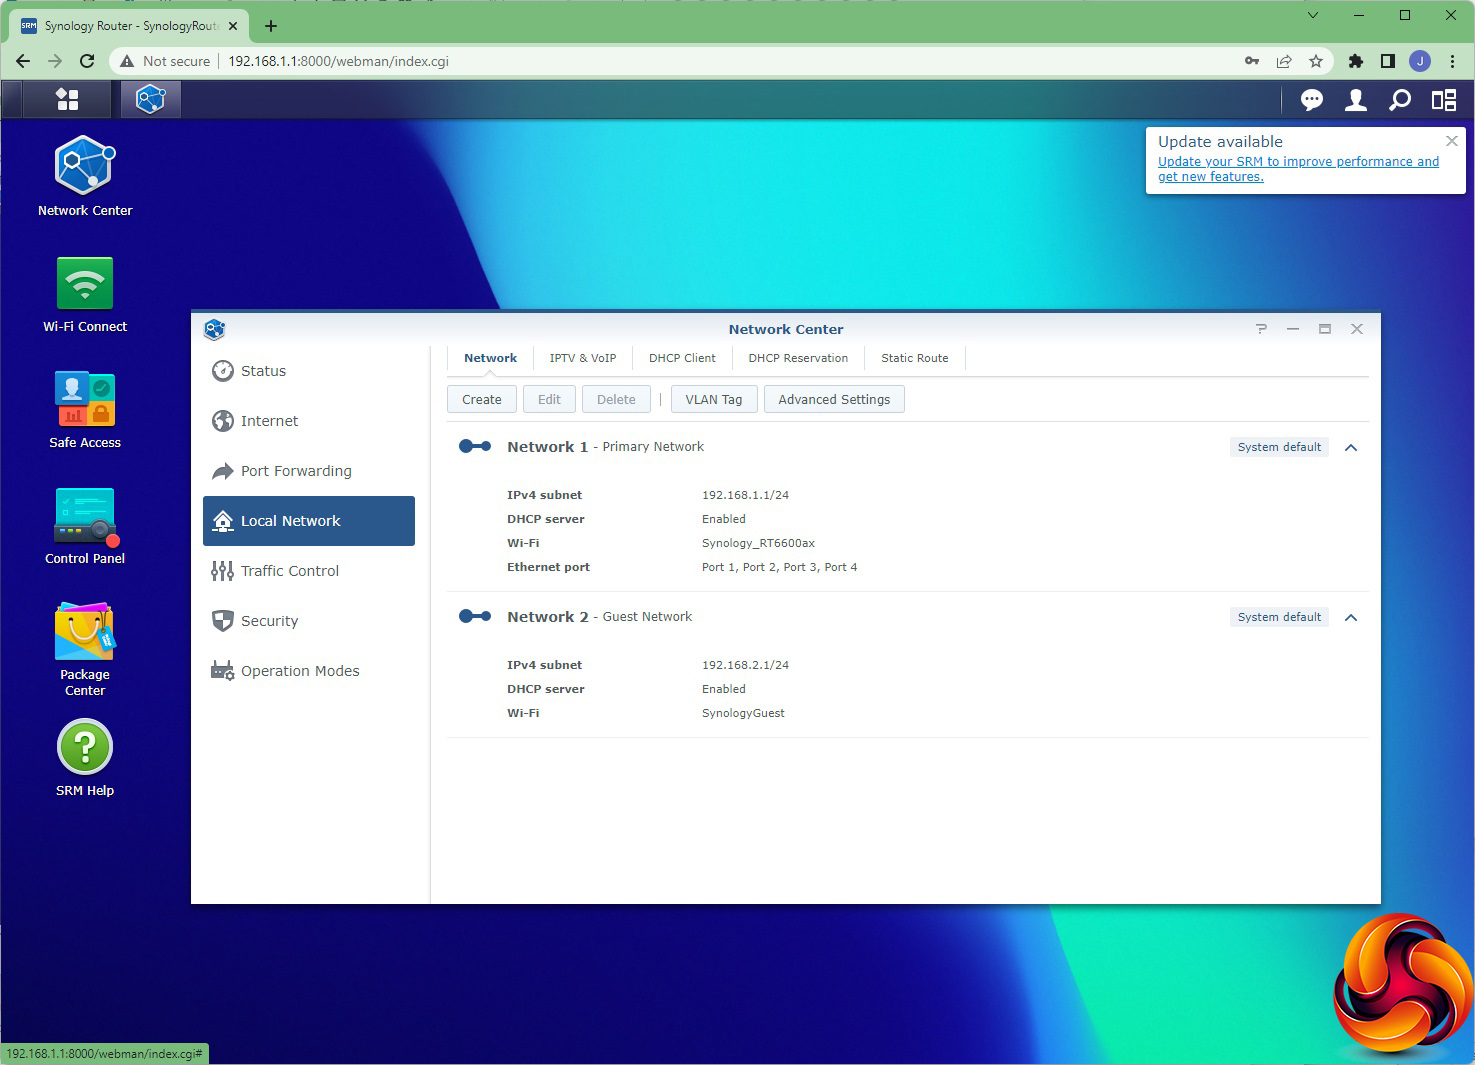Open Advanced Settings
1475x1065 pixels.
click(x=834, y=399)
